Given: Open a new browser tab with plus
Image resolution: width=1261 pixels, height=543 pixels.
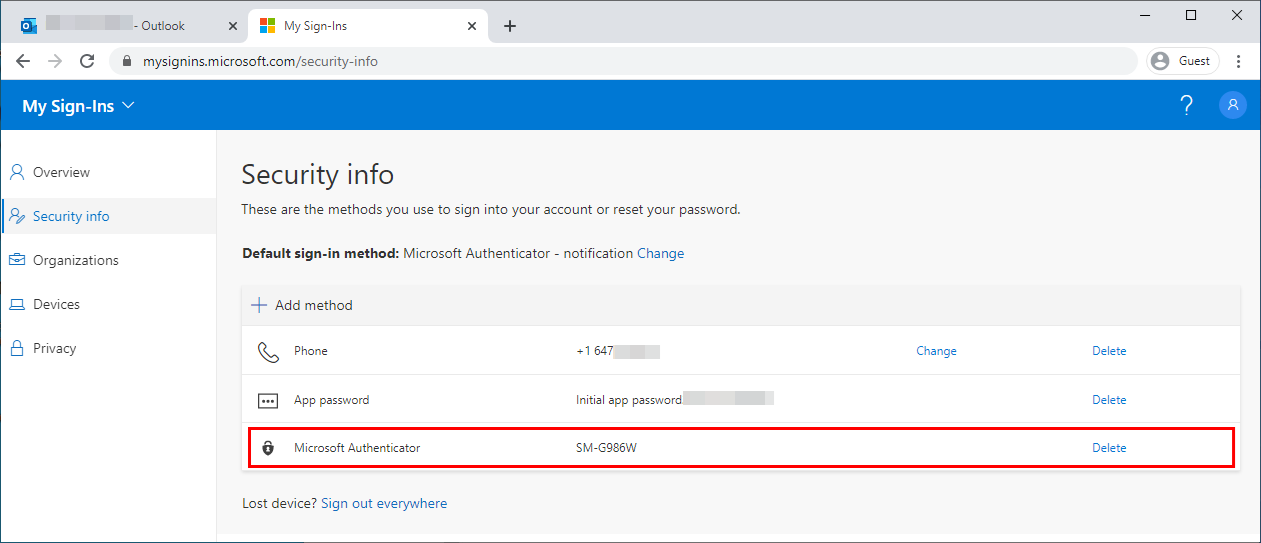Looking at the screenshot, I should tap(510, 26).
